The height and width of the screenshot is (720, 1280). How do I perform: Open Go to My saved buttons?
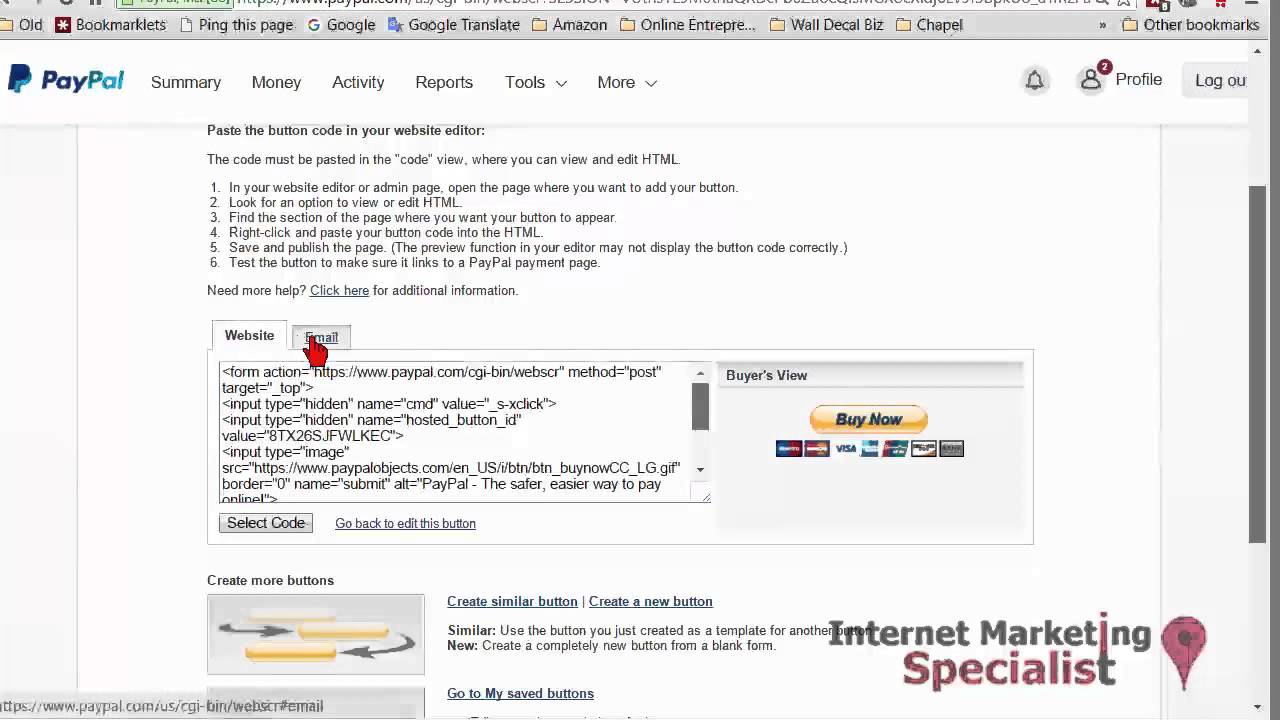click(520, 693)
